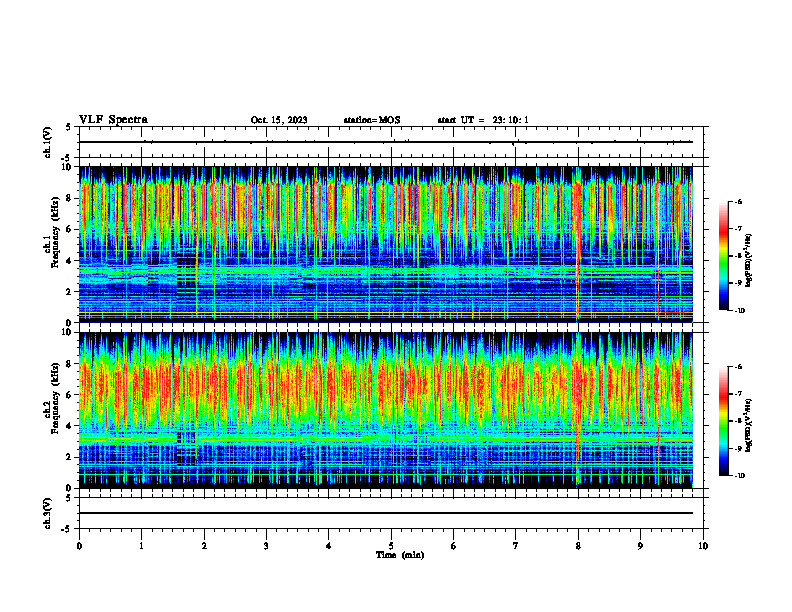
Task: Click the "6" kHz tick on ch.2 frequency axis
Action: 70,395
